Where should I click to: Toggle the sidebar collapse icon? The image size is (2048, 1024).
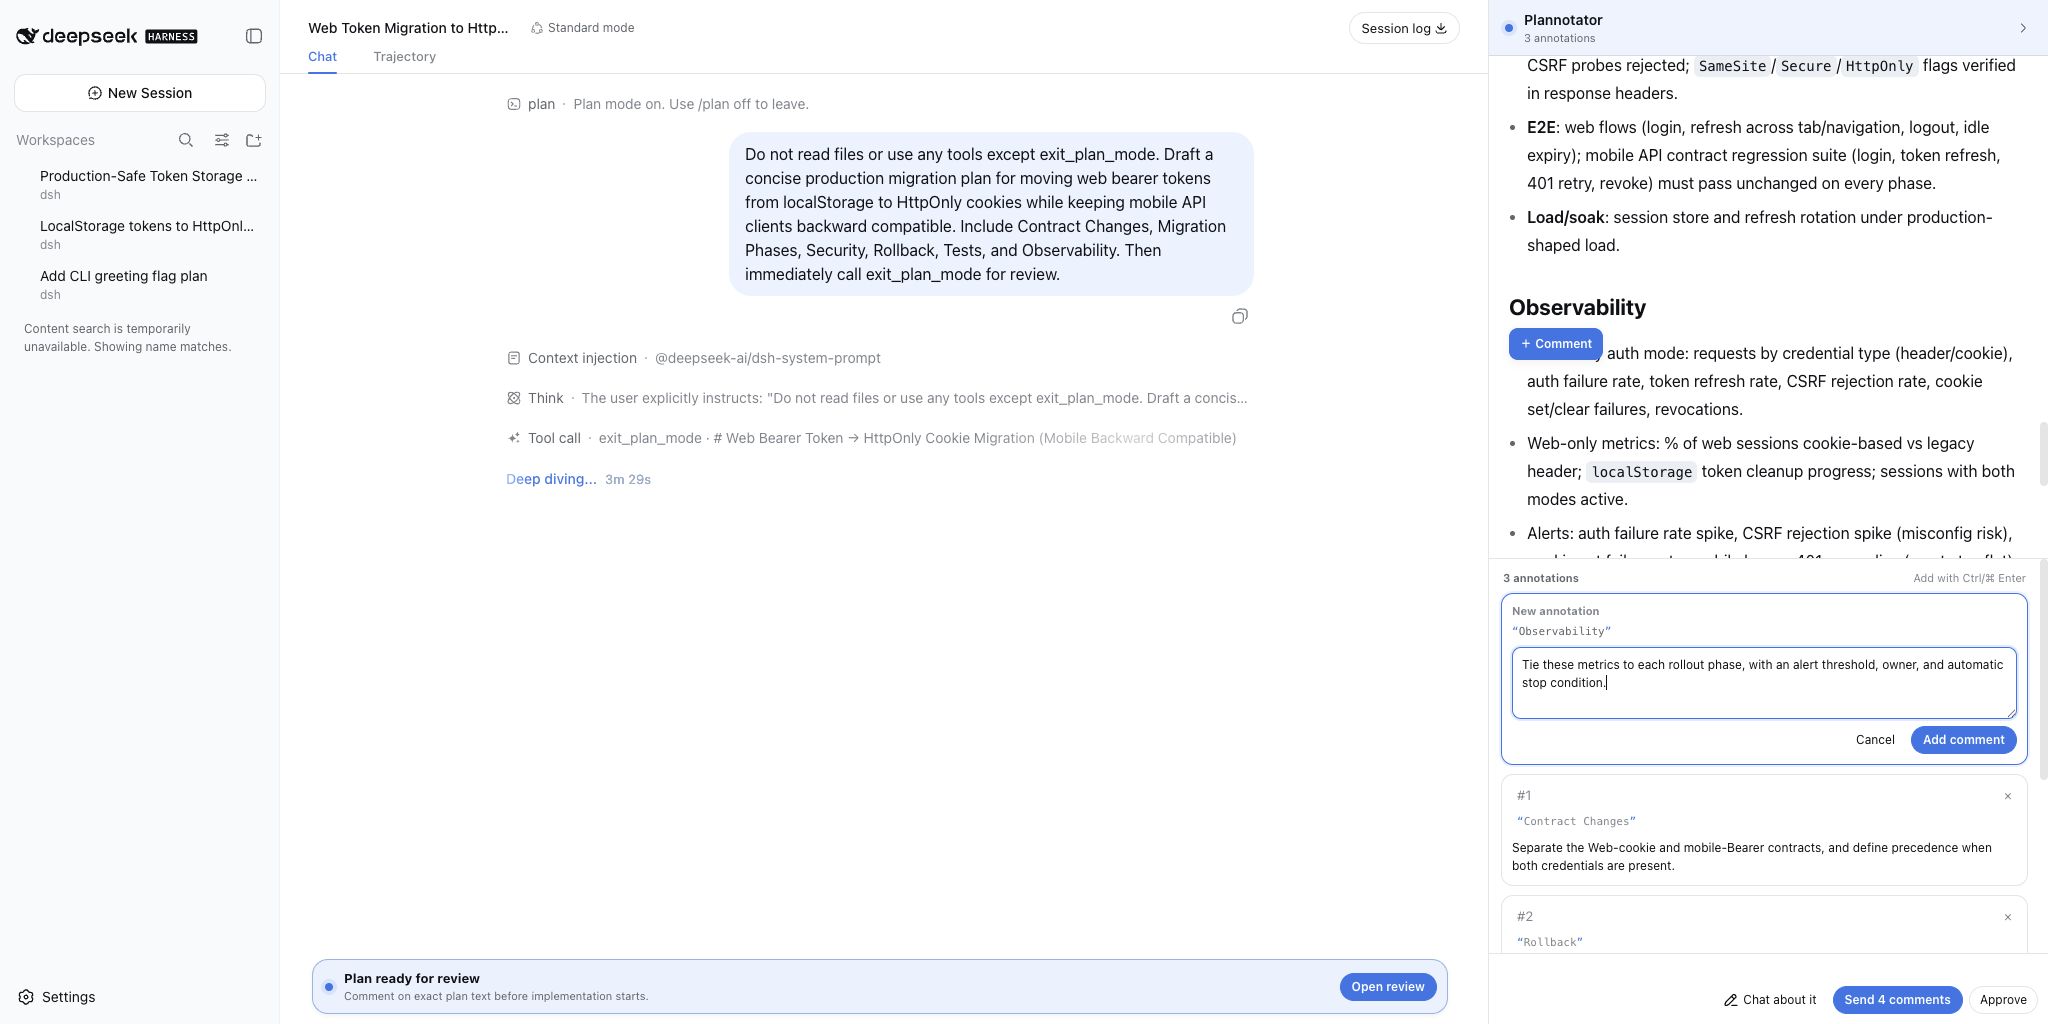(x=254, y=36)
